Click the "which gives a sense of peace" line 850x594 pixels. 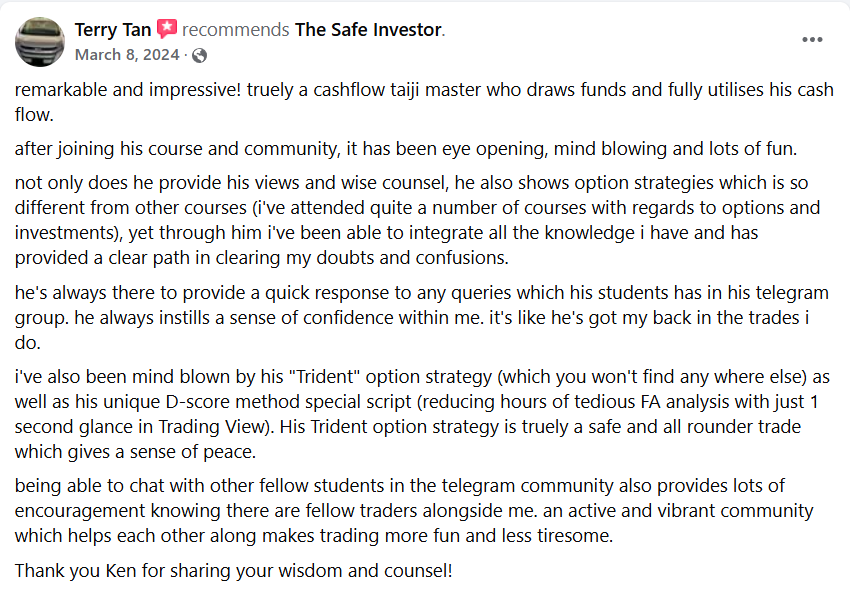click(x=135, y=451)
